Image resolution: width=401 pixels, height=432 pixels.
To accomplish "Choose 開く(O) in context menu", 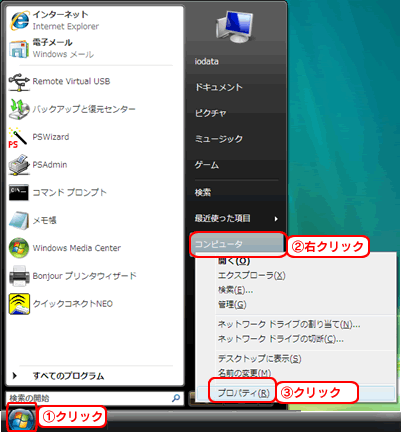I will tap(234, 261).
